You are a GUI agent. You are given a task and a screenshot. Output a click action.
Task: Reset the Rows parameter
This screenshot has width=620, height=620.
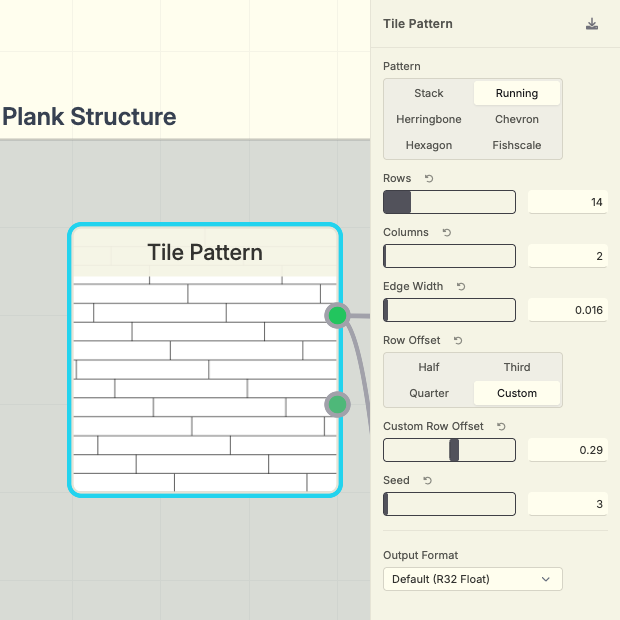pyautogui.click(x=429, y=179)
